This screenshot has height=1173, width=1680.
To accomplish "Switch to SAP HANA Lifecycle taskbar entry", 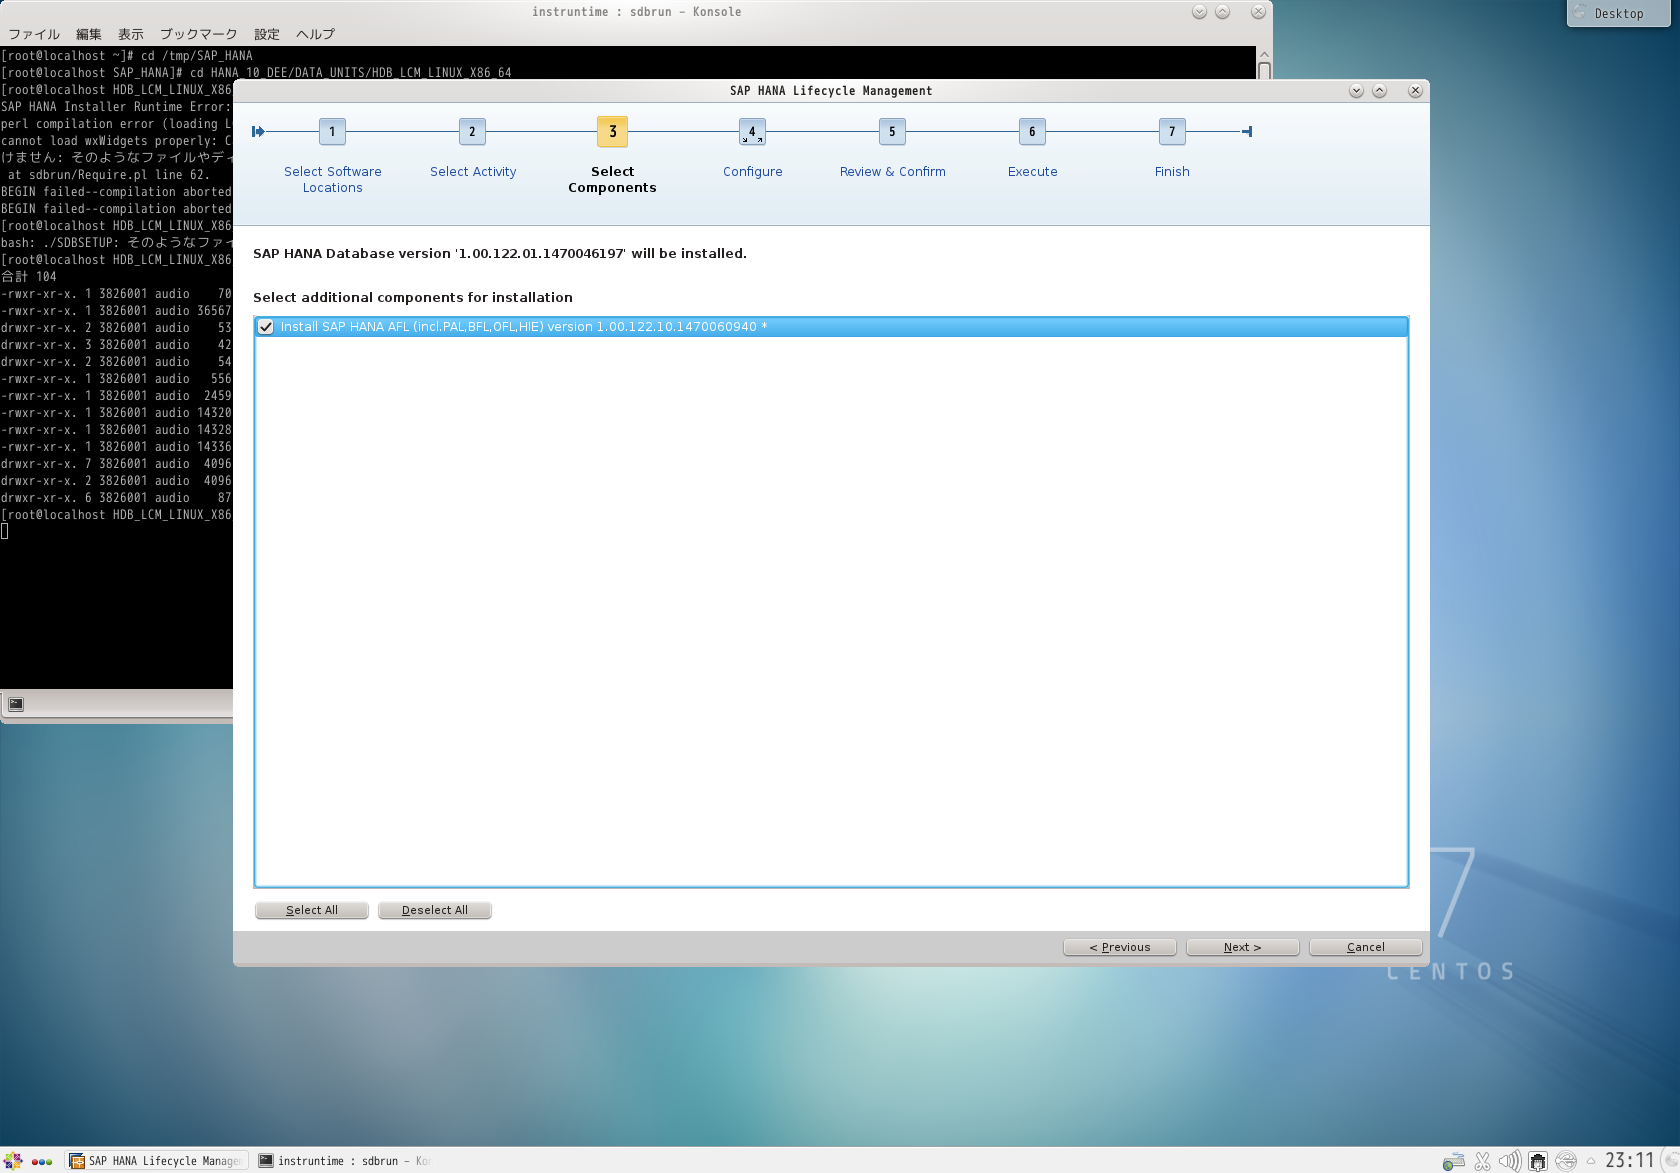I will (x=156, y=1161).
